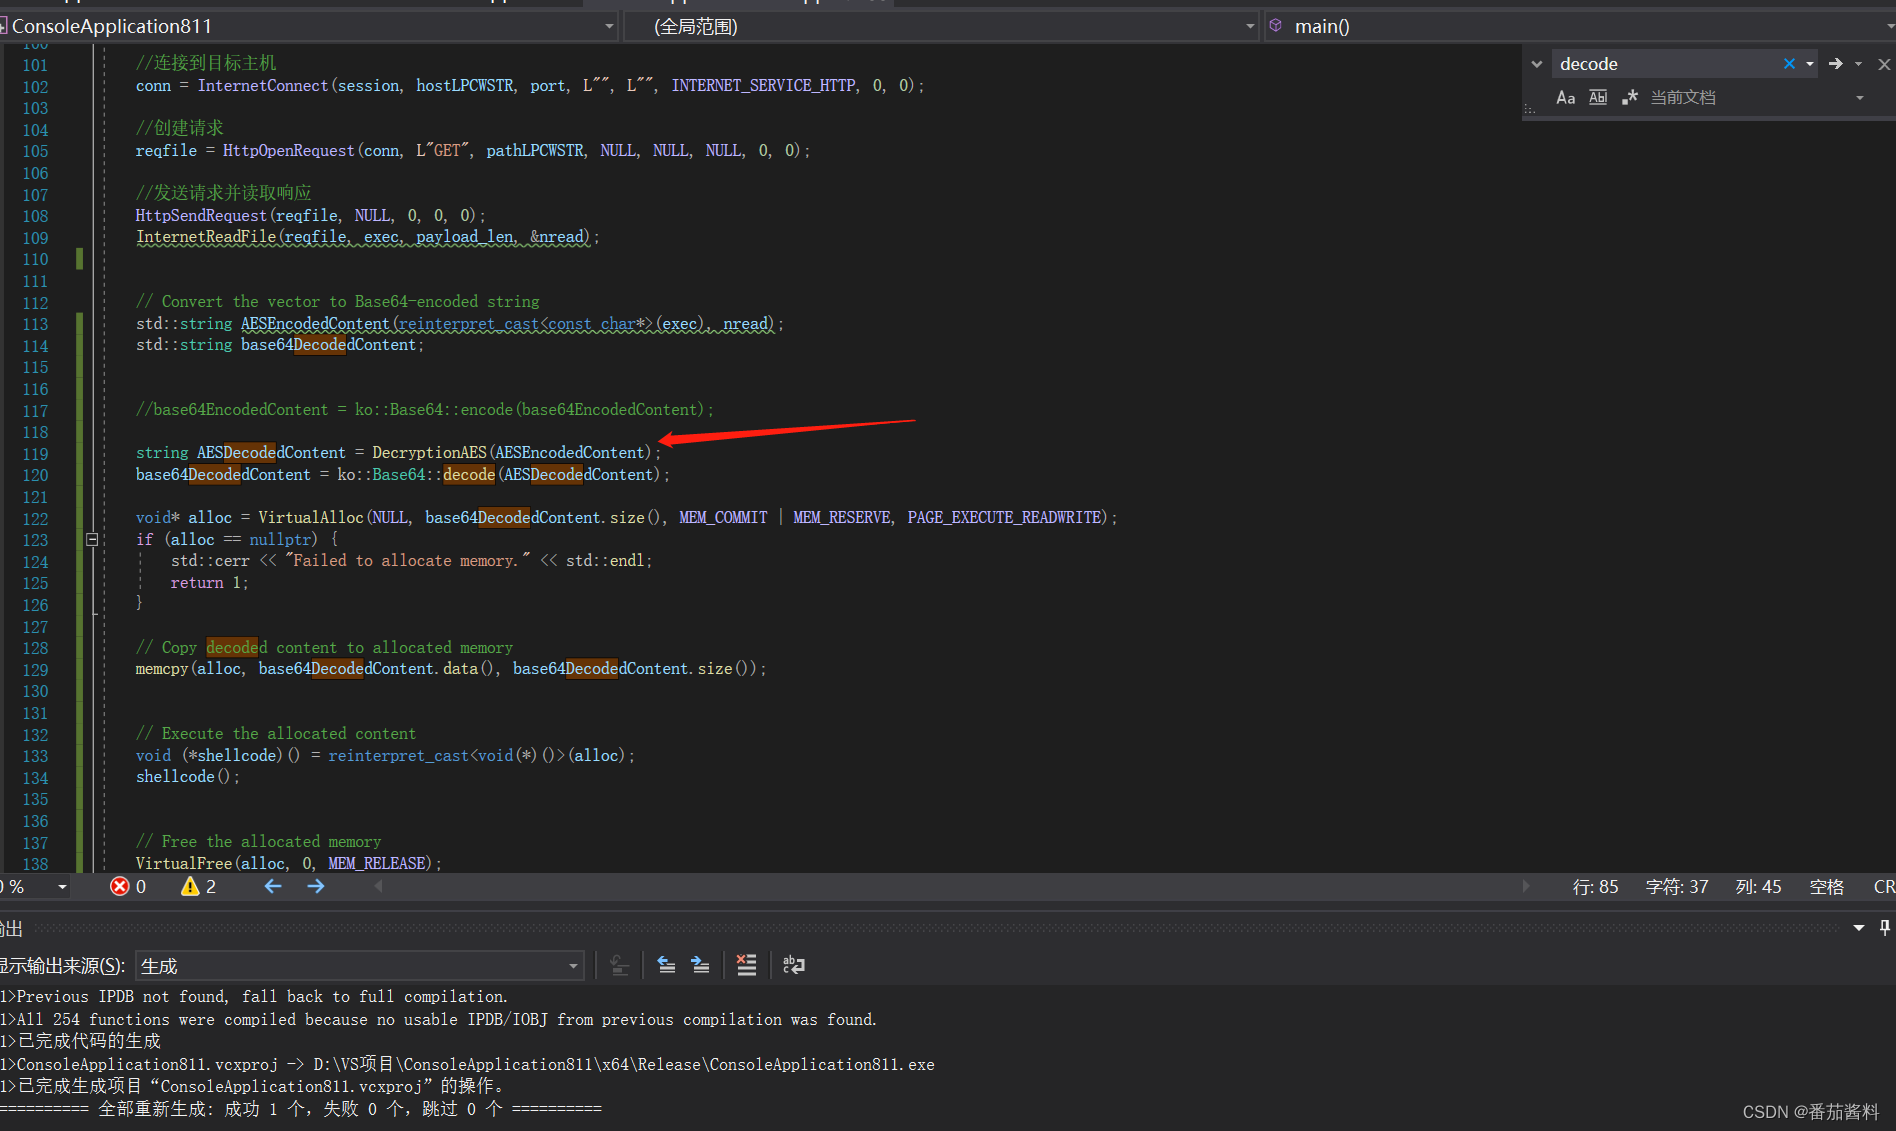Open the search scope dropdown 当前文档
This screenshot has height=1131, width=1896.
1757,97
